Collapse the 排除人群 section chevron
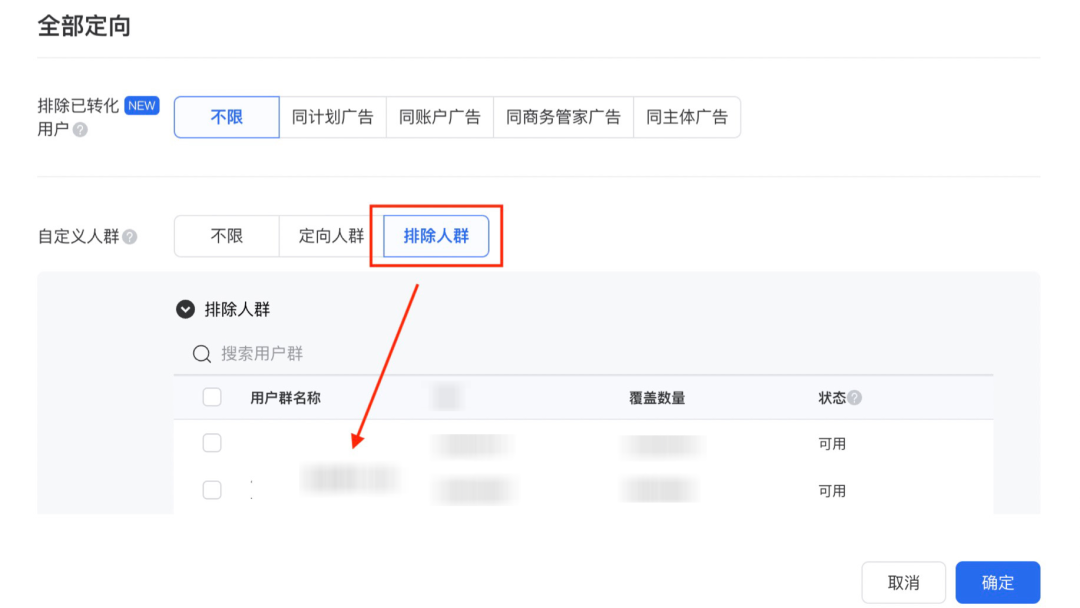 tap(185, 309)
